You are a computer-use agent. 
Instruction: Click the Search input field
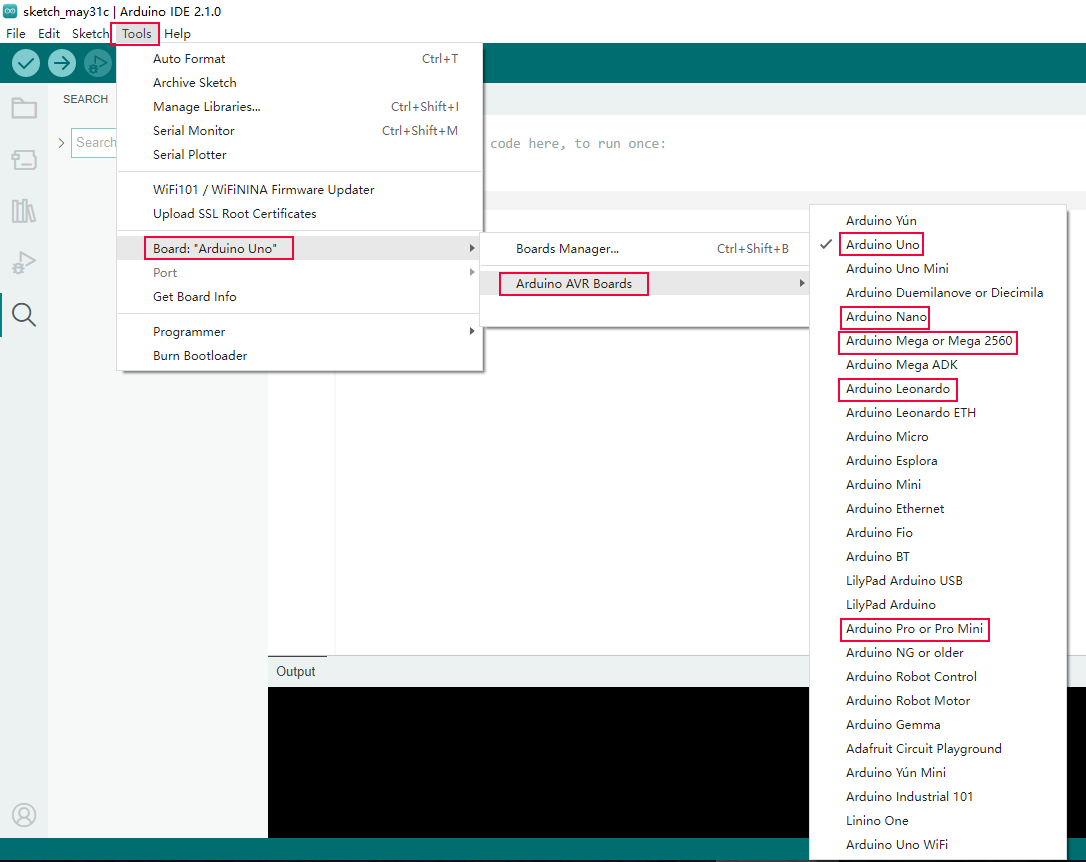94,143
